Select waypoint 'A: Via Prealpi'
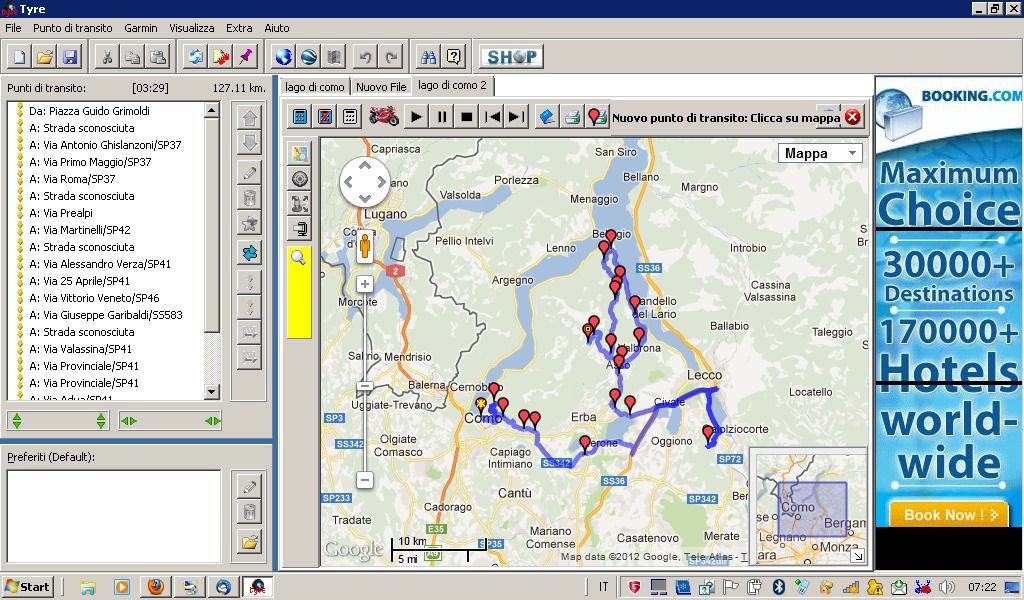Screen dimensions: 1024x600 61,213
